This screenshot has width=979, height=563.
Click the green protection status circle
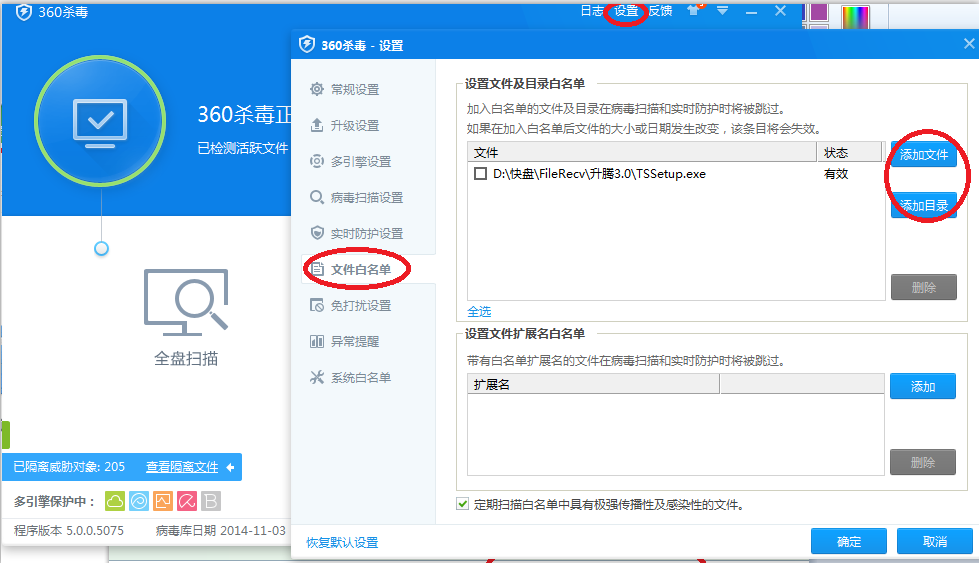click(x=100, y=120)
